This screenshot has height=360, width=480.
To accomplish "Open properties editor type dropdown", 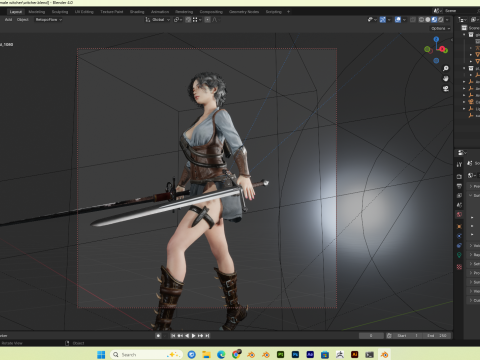I will pyautogui.click(x=461, y=152).
